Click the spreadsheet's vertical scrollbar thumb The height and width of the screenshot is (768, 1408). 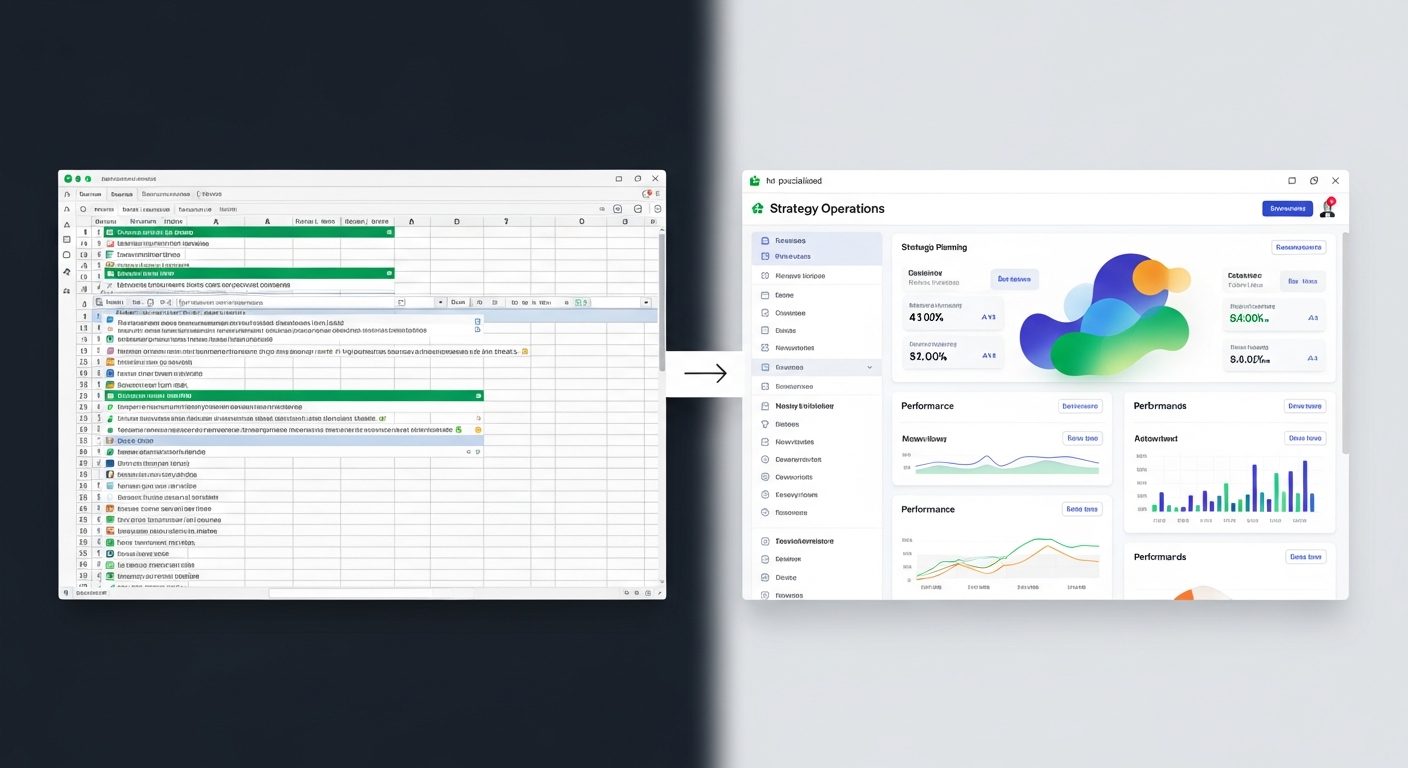click(661, 300)
